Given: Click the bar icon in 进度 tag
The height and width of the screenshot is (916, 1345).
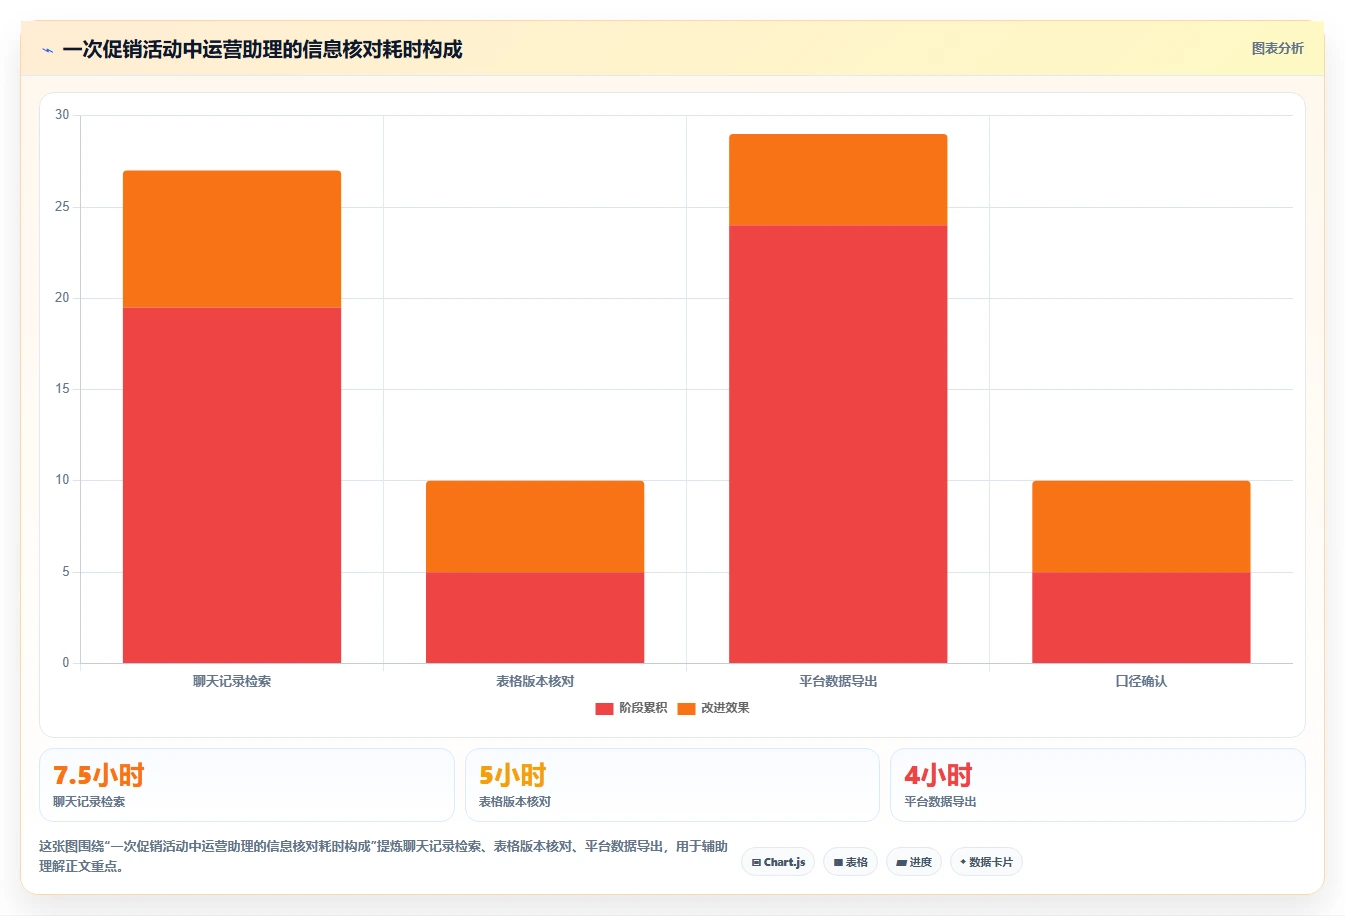Looking at the screenshot, I should pos(901,862).
